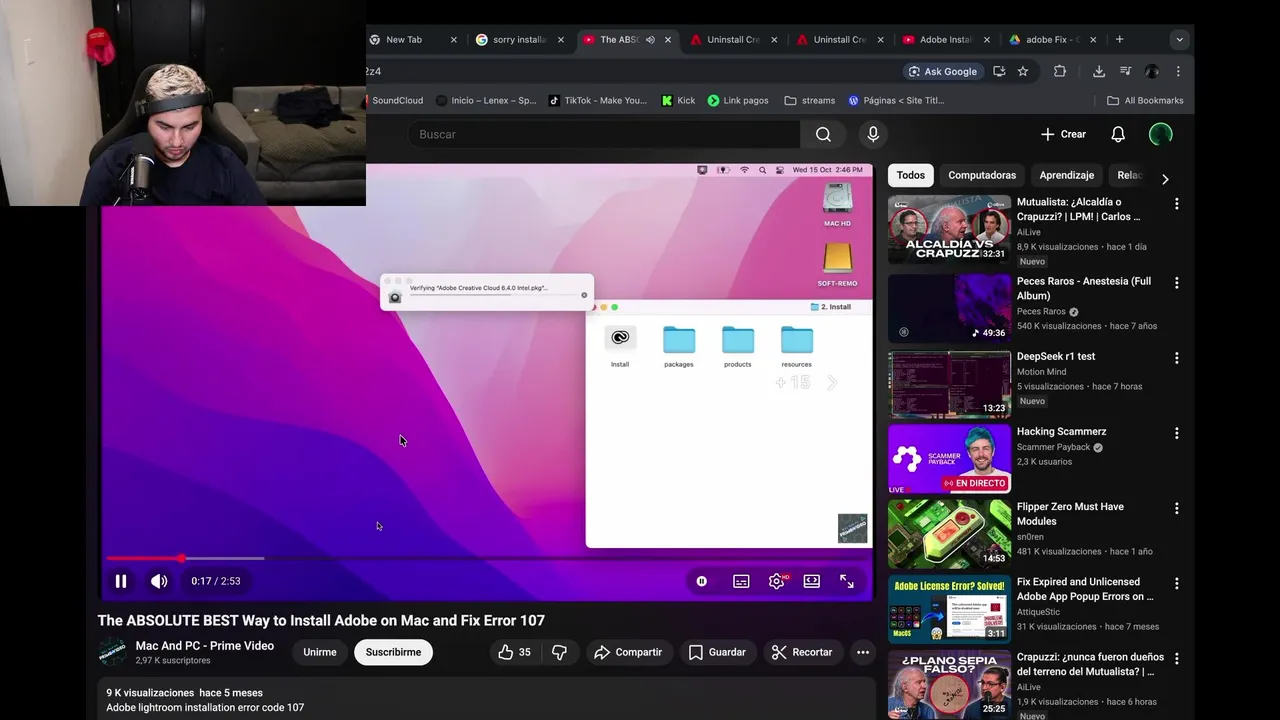Open Link pagos bookmark
This screenshot has height=720, width=1280.
pos(738,100)
